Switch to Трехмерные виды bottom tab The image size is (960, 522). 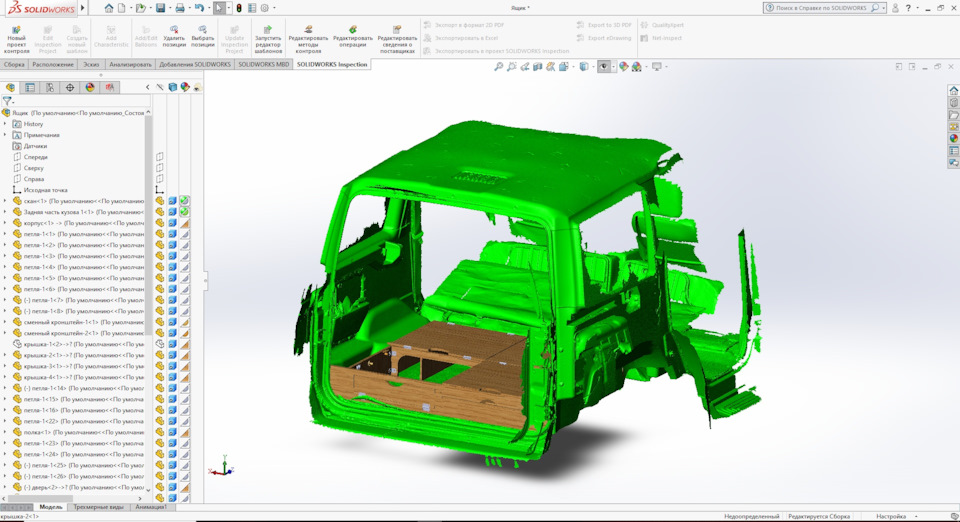[98, 507]
